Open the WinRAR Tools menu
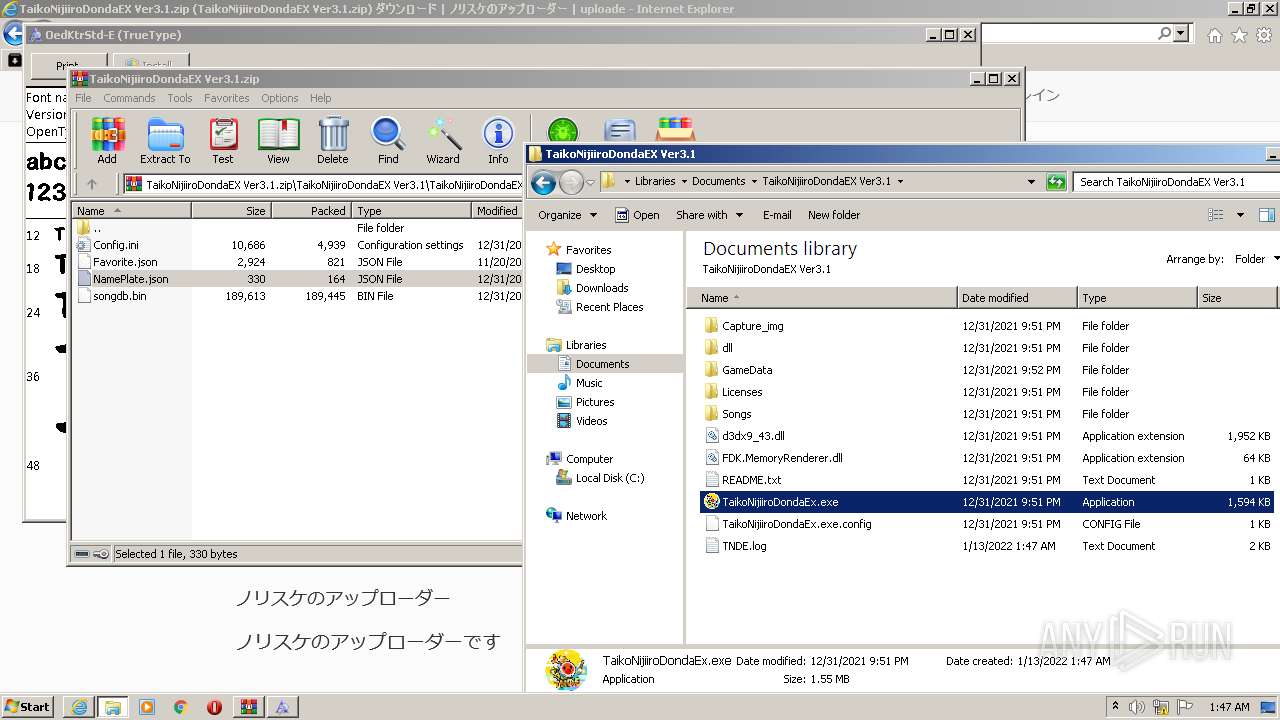Image resolution: width=1280 pixels, height=720 pixels. [180, 98]
